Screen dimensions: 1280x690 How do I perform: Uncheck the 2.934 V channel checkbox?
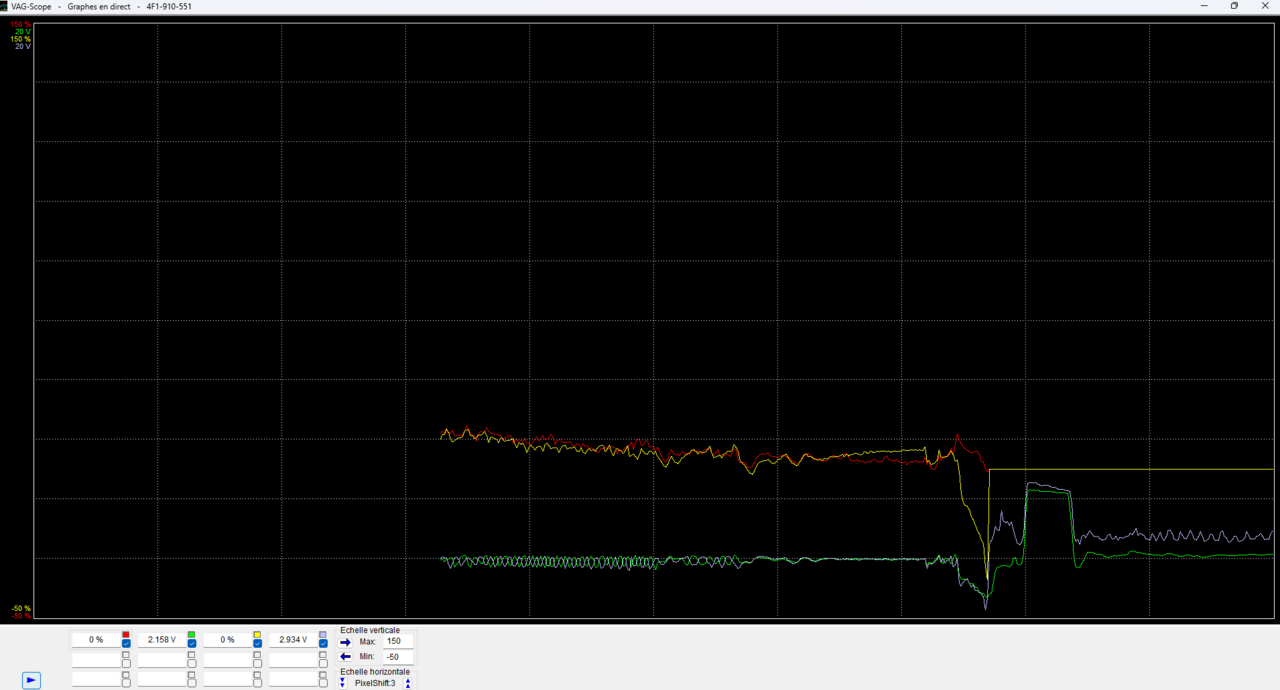coord(323,644)
